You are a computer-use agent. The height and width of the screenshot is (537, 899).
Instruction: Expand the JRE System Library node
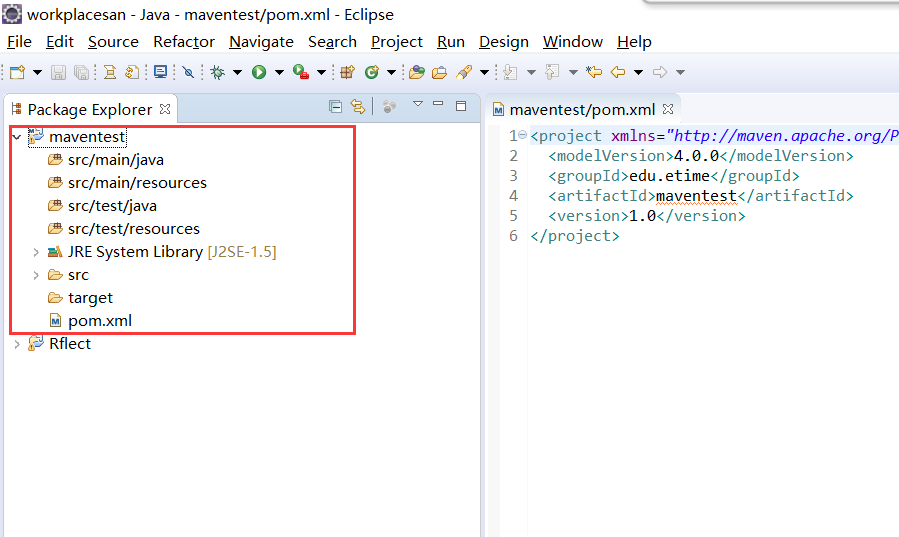[36, 252]
